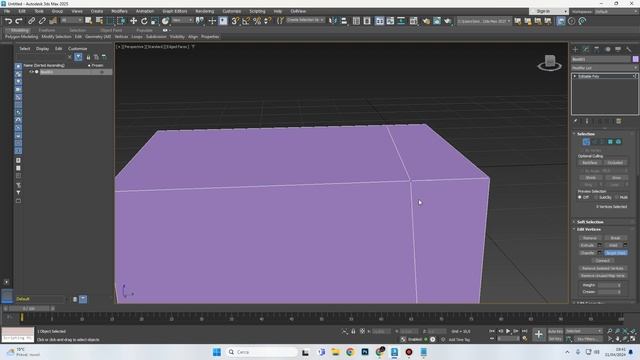Viewport: 640px width, 360px height.
Task: Open the Workspaces Default dropdown
Action: coord(616,11)
